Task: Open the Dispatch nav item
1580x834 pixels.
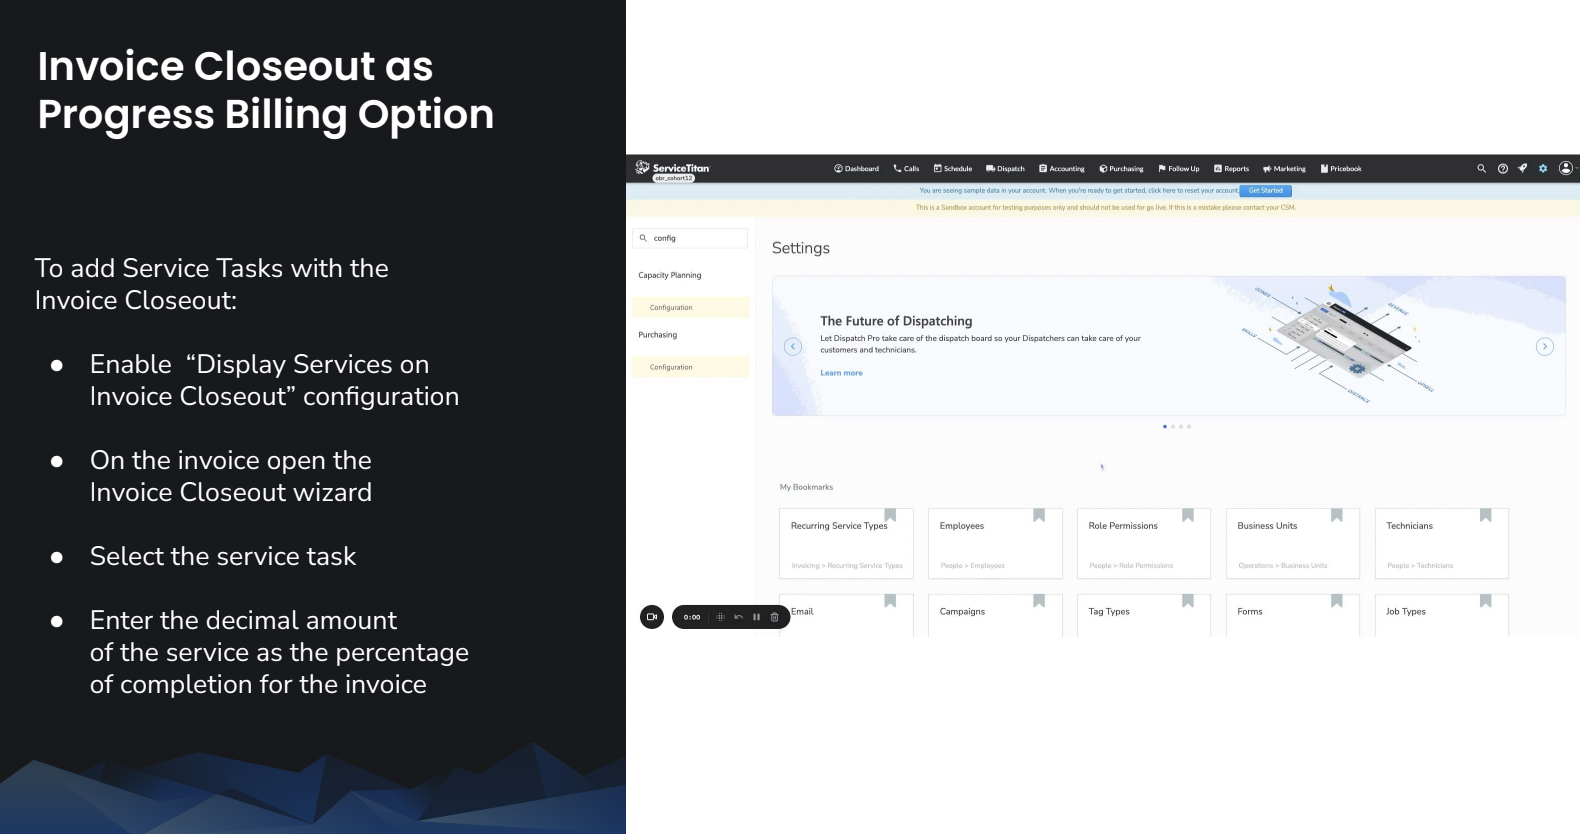Action: (1005, 169)
